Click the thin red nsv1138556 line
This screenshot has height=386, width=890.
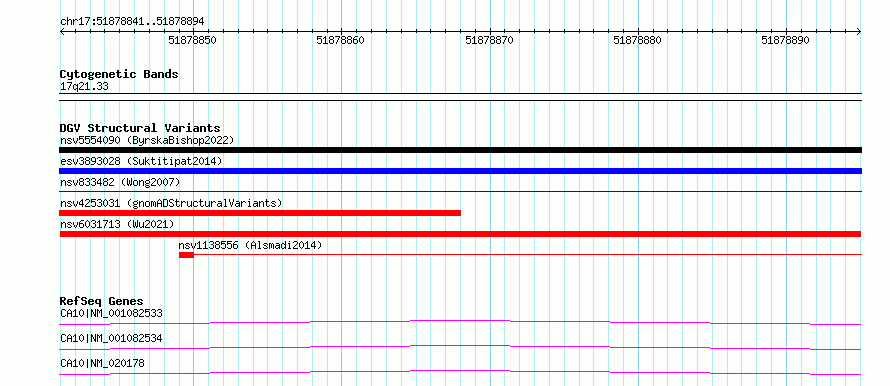(x=527, y=255)
